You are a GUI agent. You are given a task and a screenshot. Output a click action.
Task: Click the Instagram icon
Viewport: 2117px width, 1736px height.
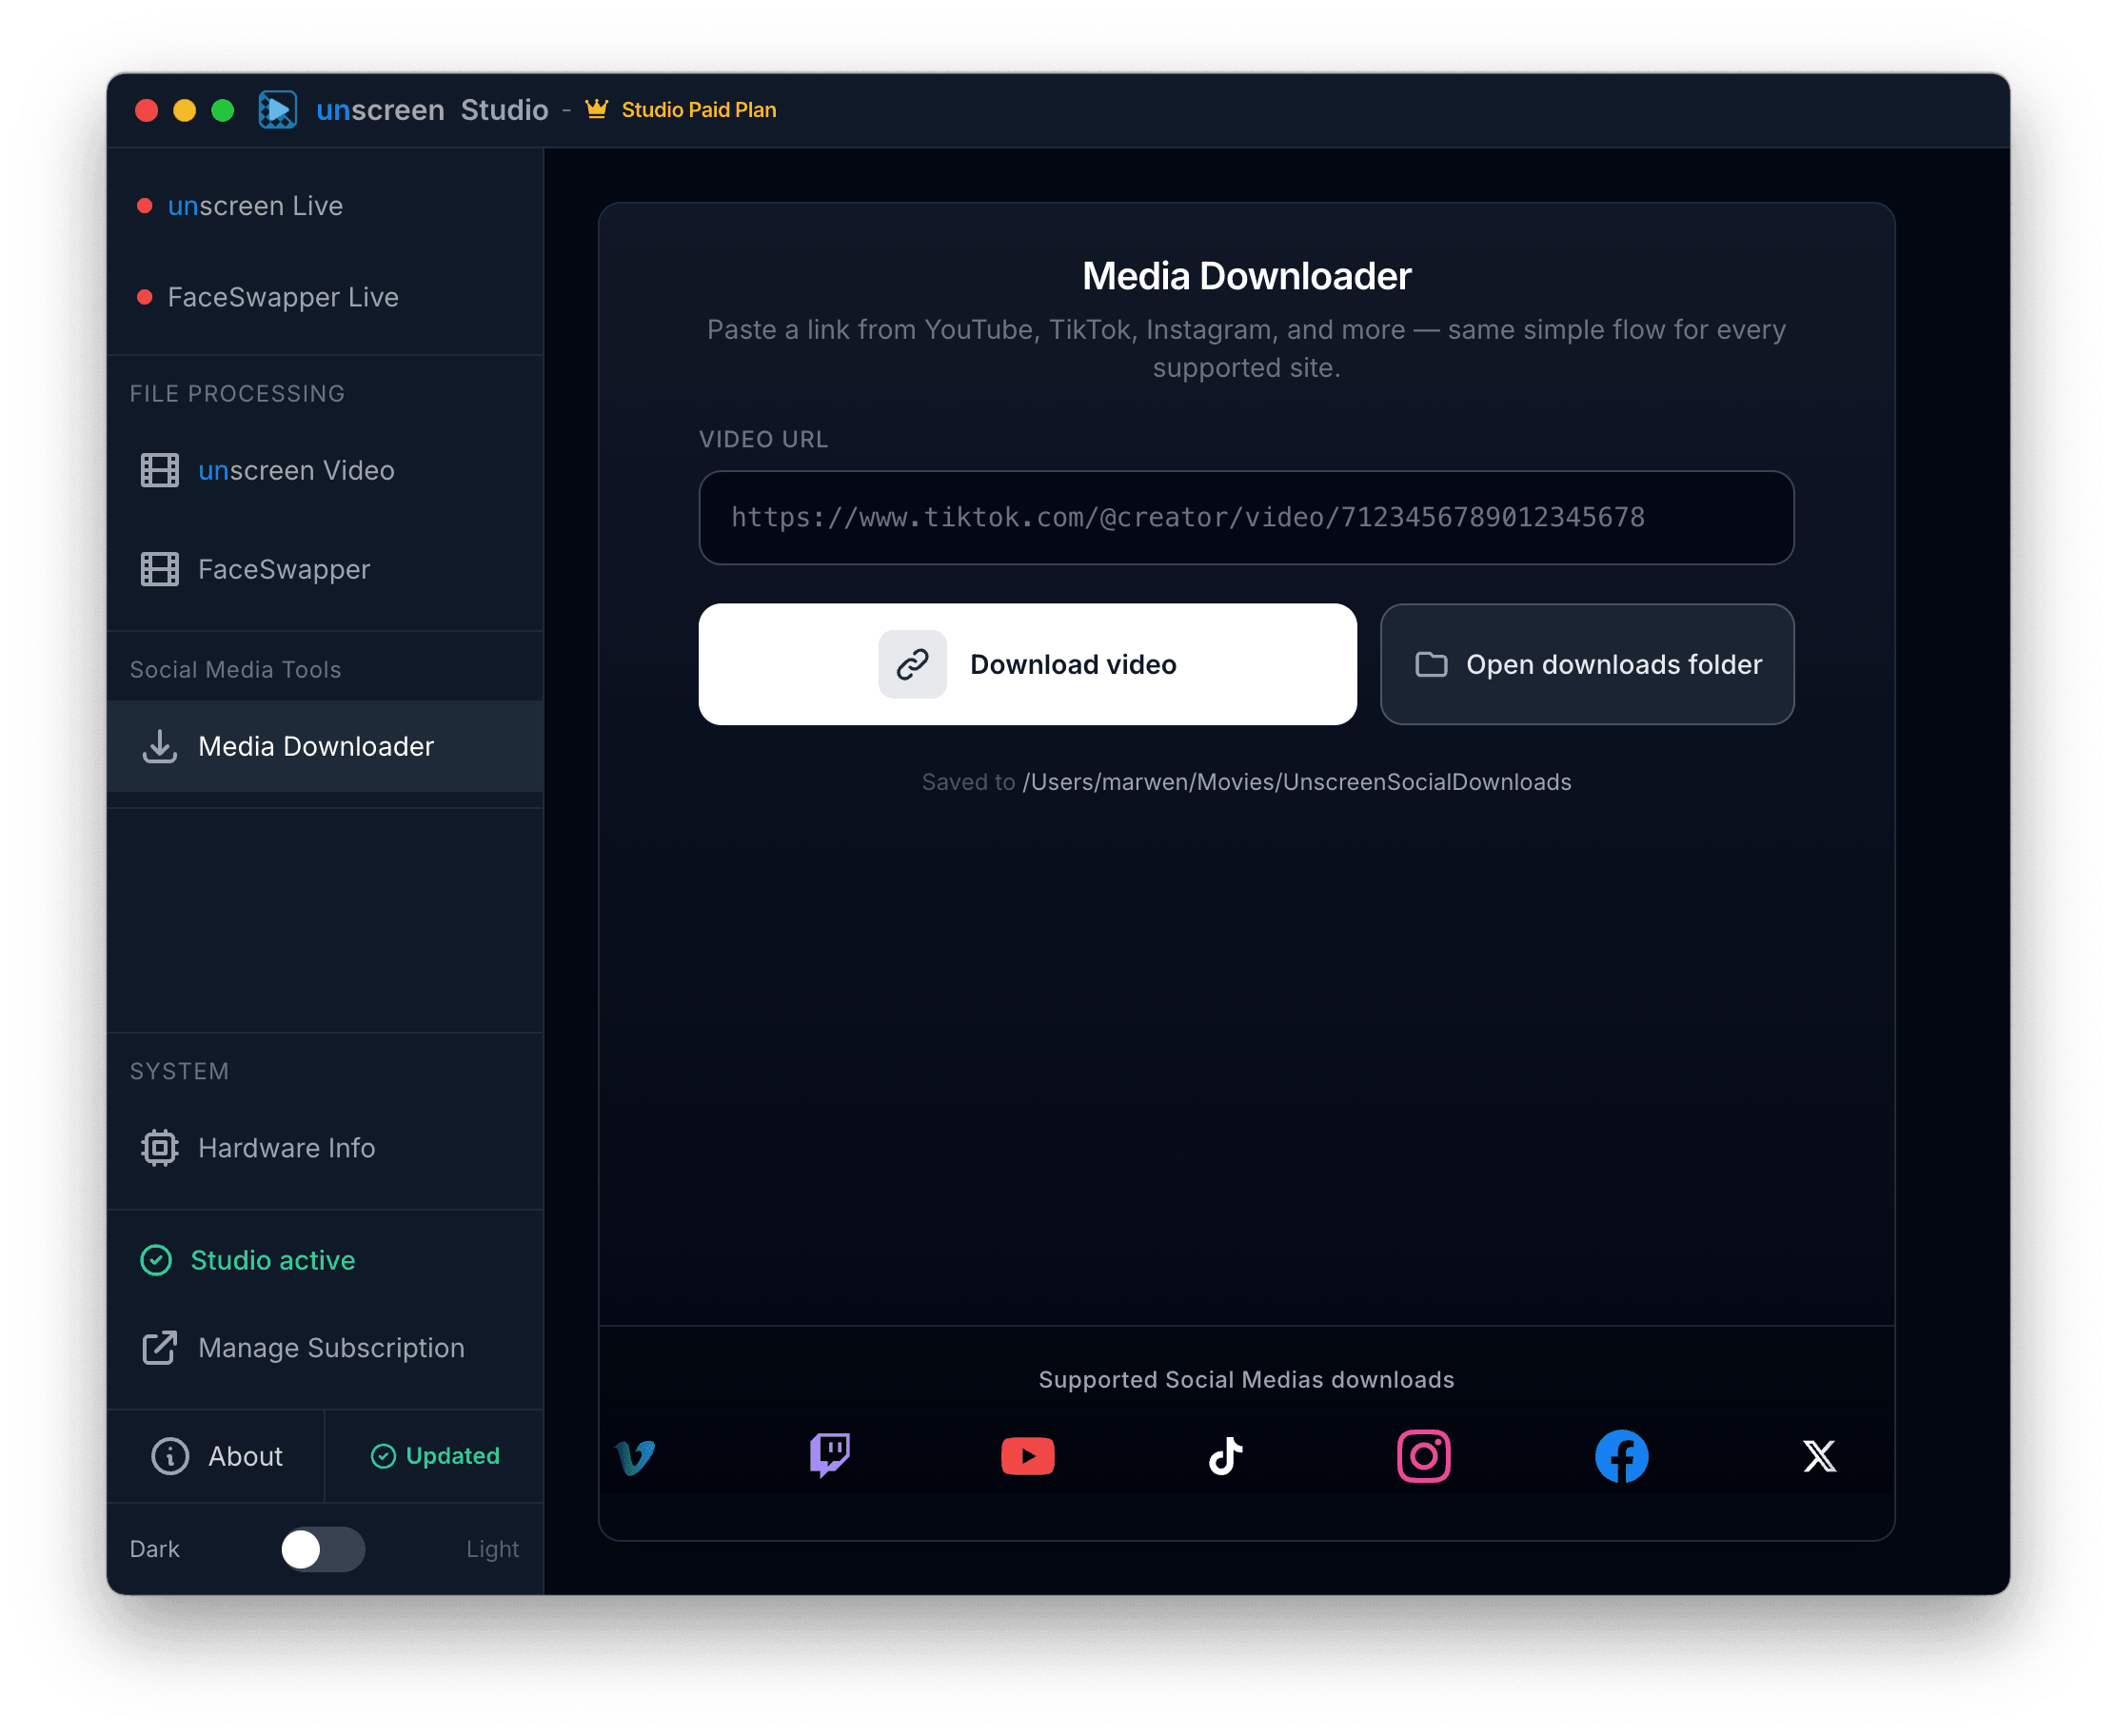point(1422,1456)
